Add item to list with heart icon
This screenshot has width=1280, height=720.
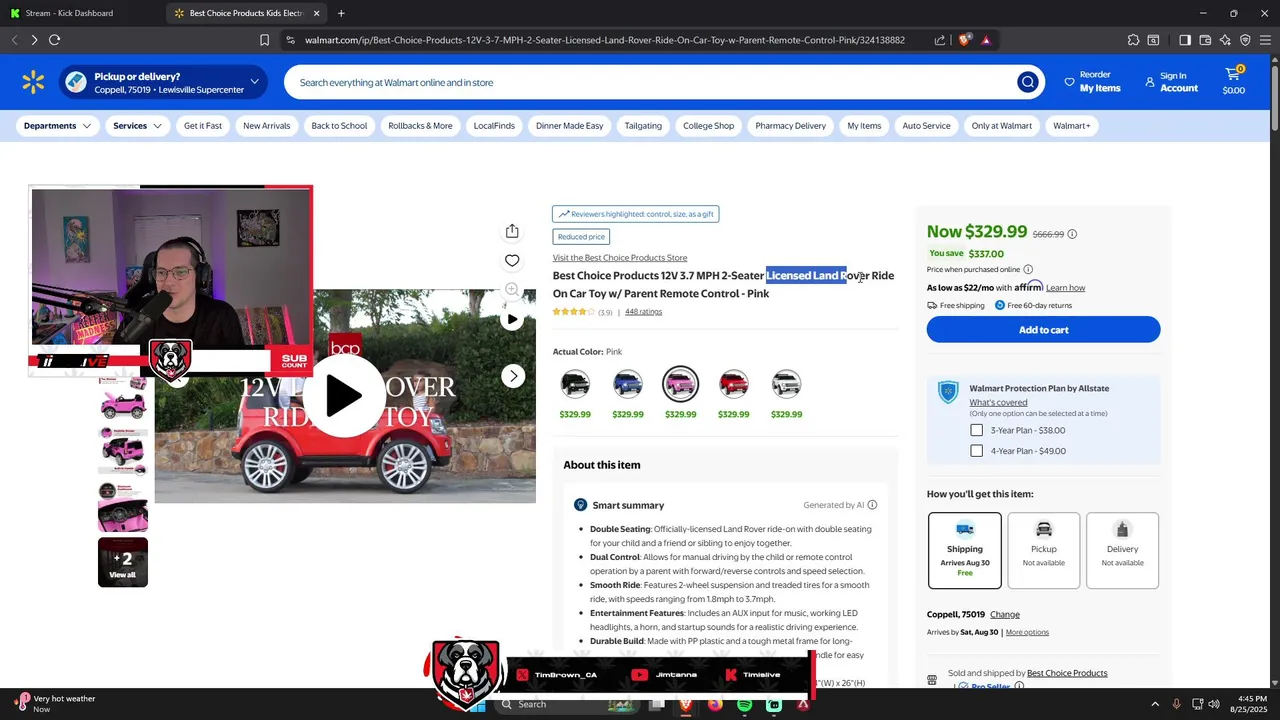(512, 260)
